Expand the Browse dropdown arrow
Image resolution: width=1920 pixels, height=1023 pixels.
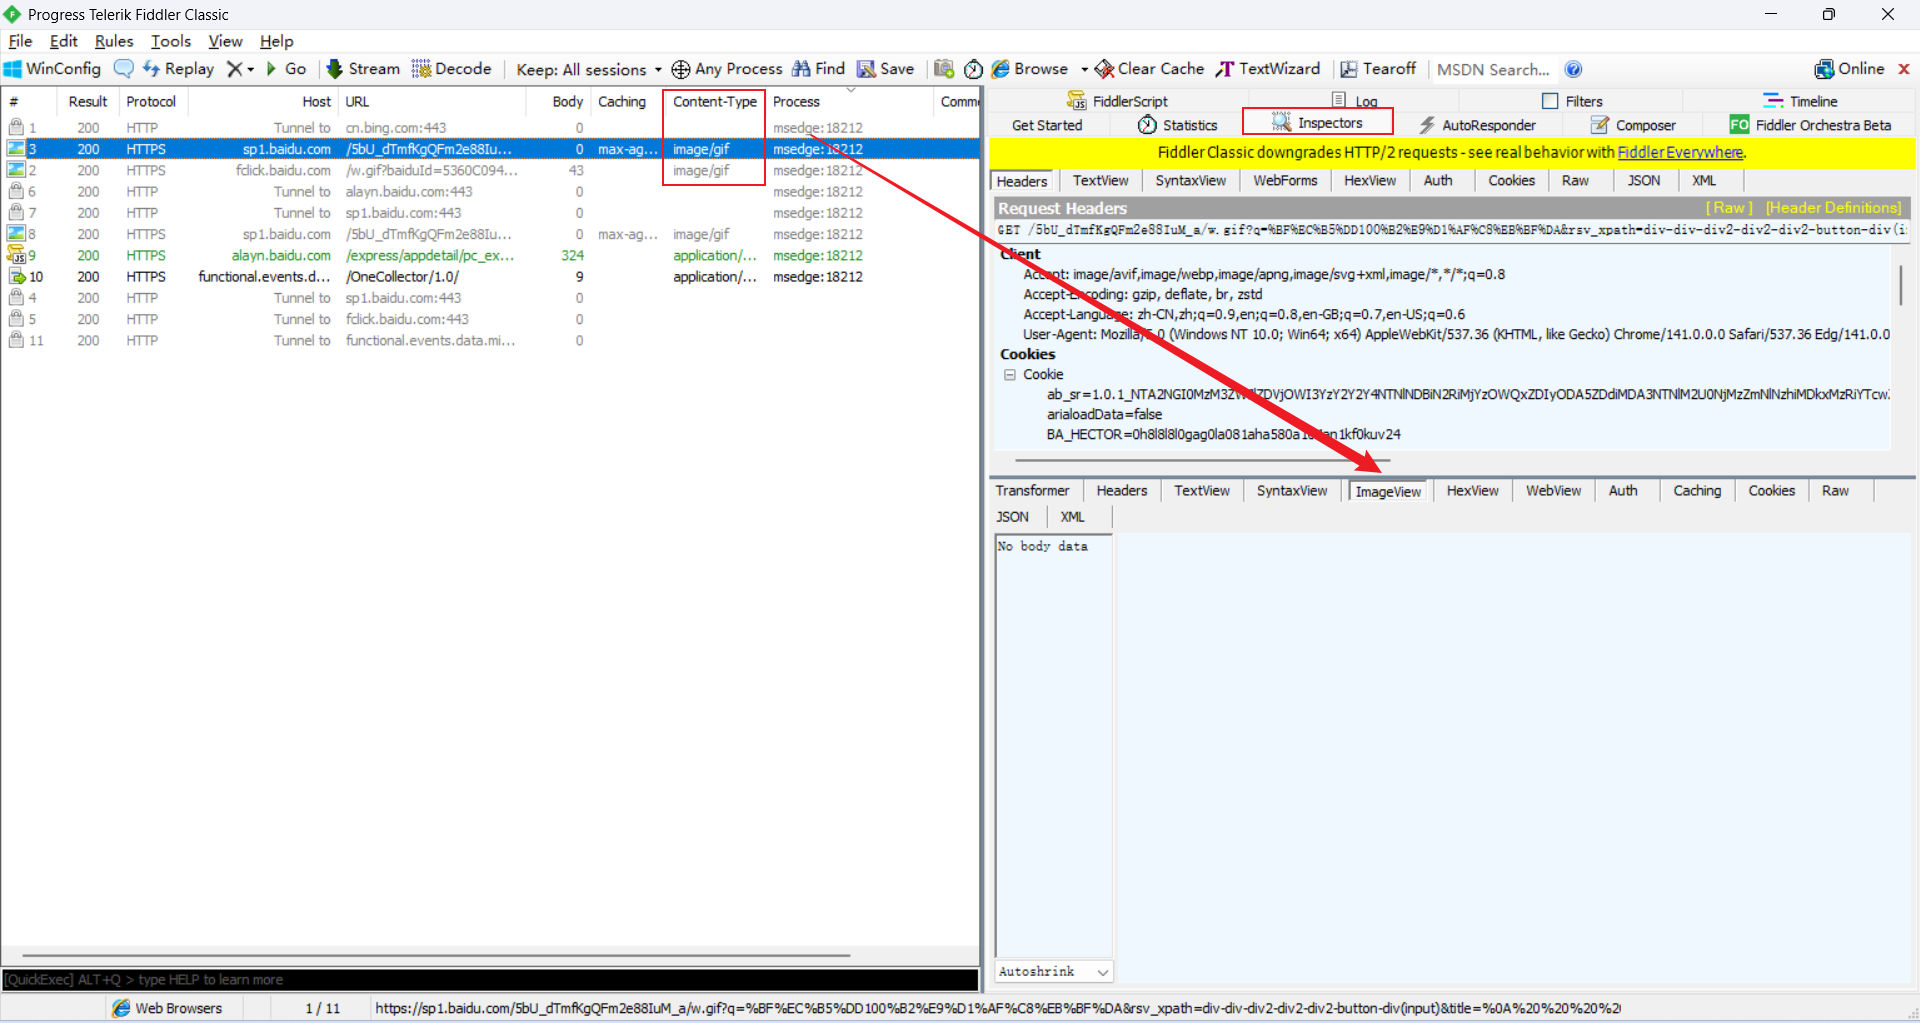[1084, 69]
